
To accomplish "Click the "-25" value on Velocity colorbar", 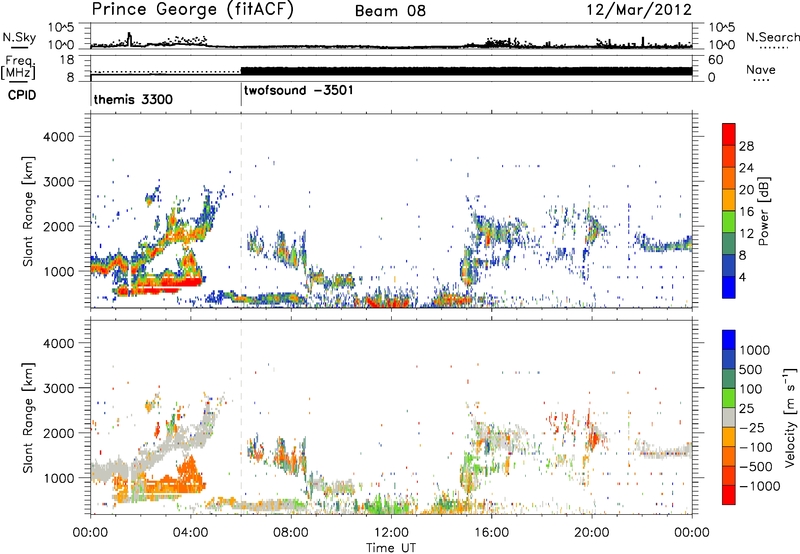I will (x=752, y=428).
